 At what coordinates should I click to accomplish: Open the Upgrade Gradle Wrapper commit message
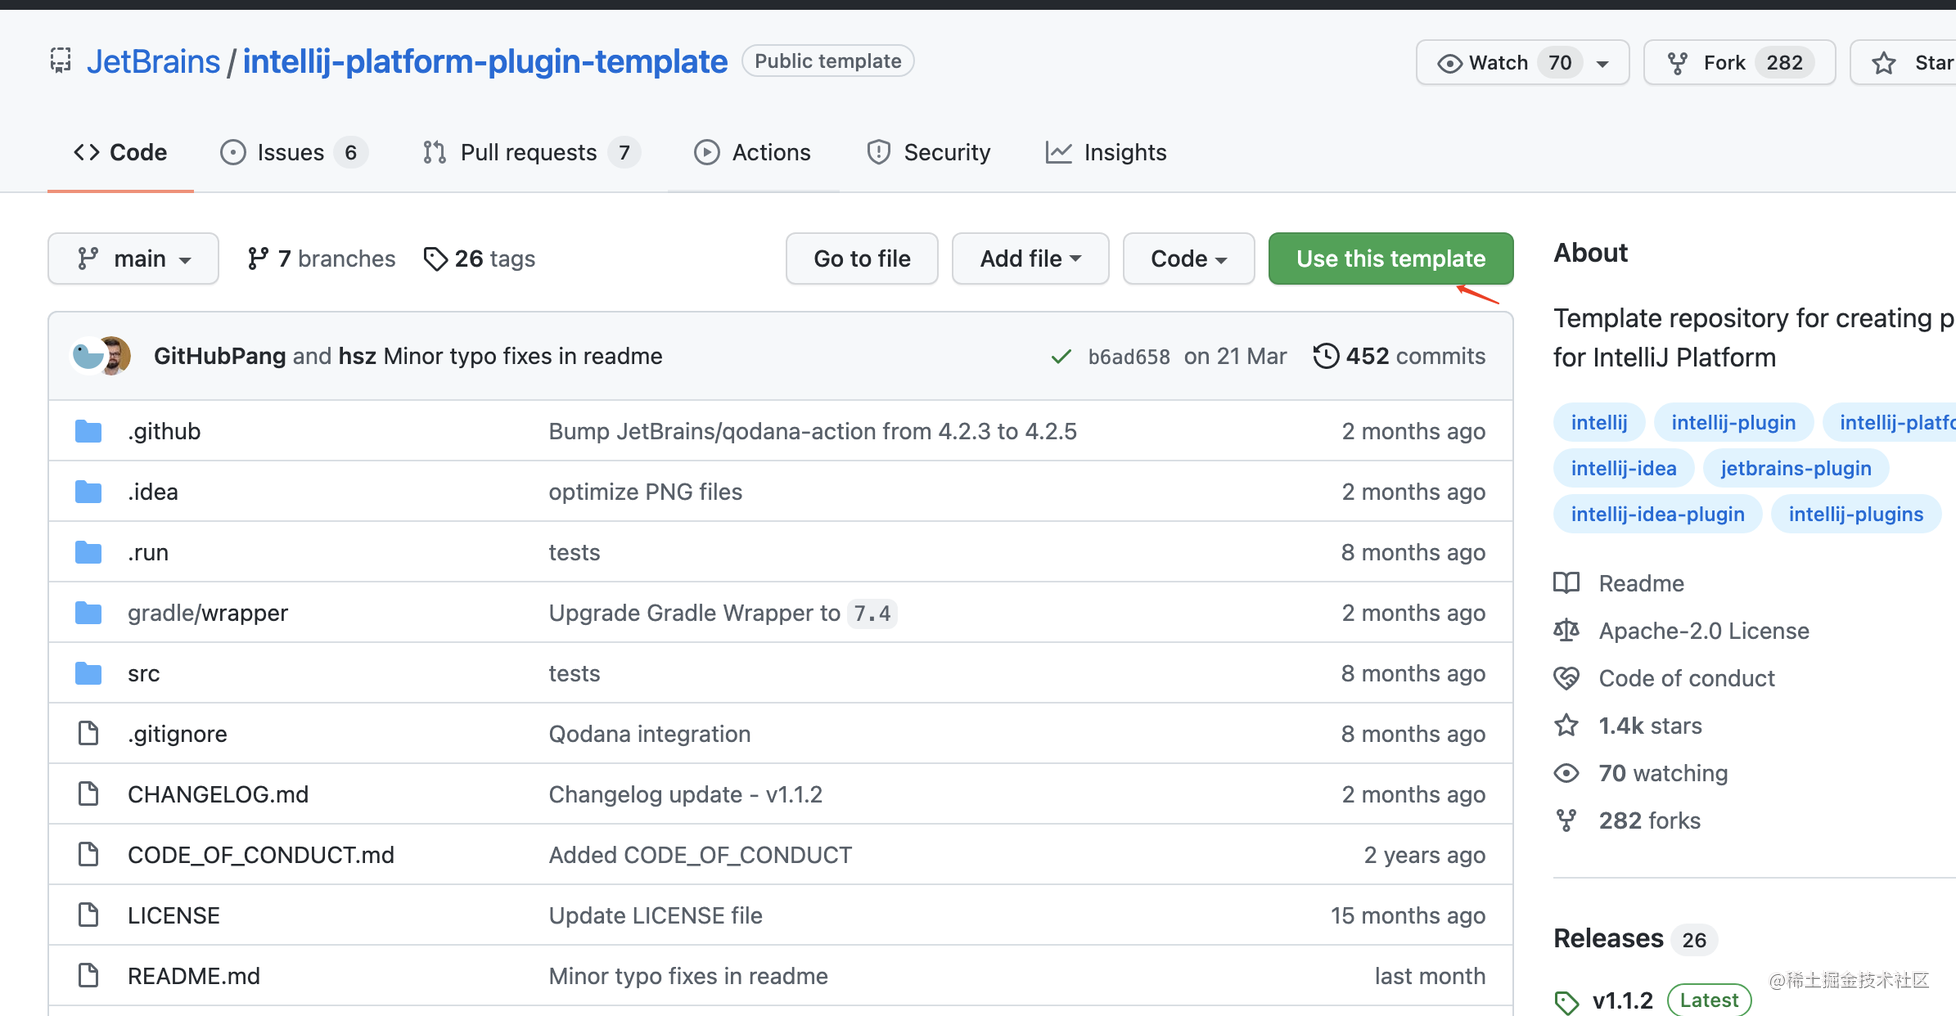[722, 613]
